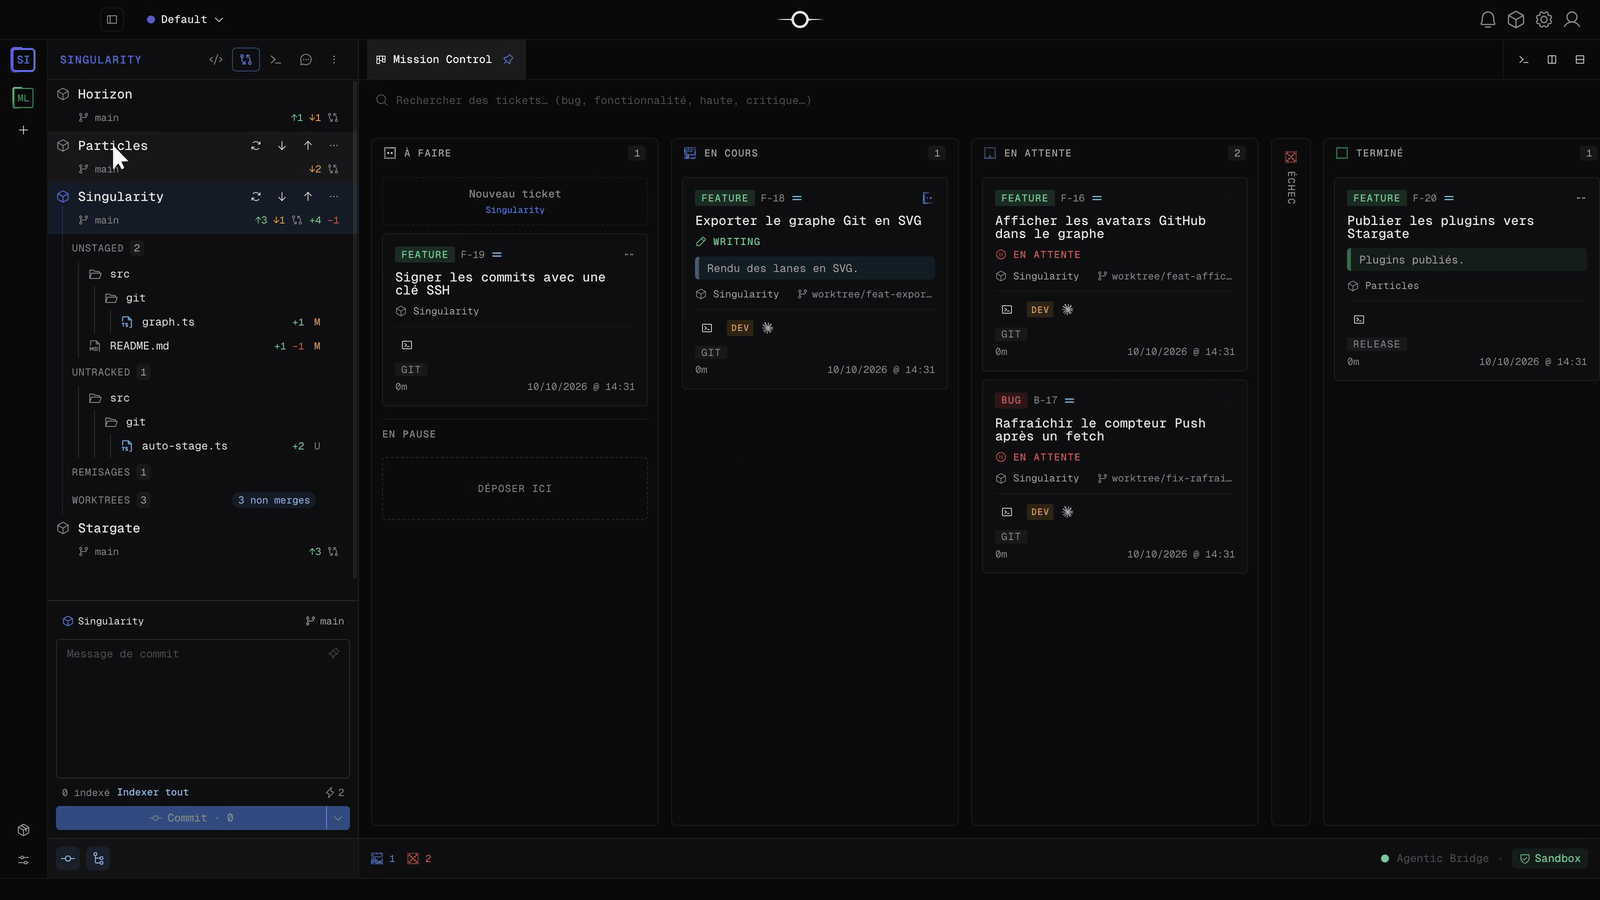Refresh the Particles repository

(x=256, y=146)
